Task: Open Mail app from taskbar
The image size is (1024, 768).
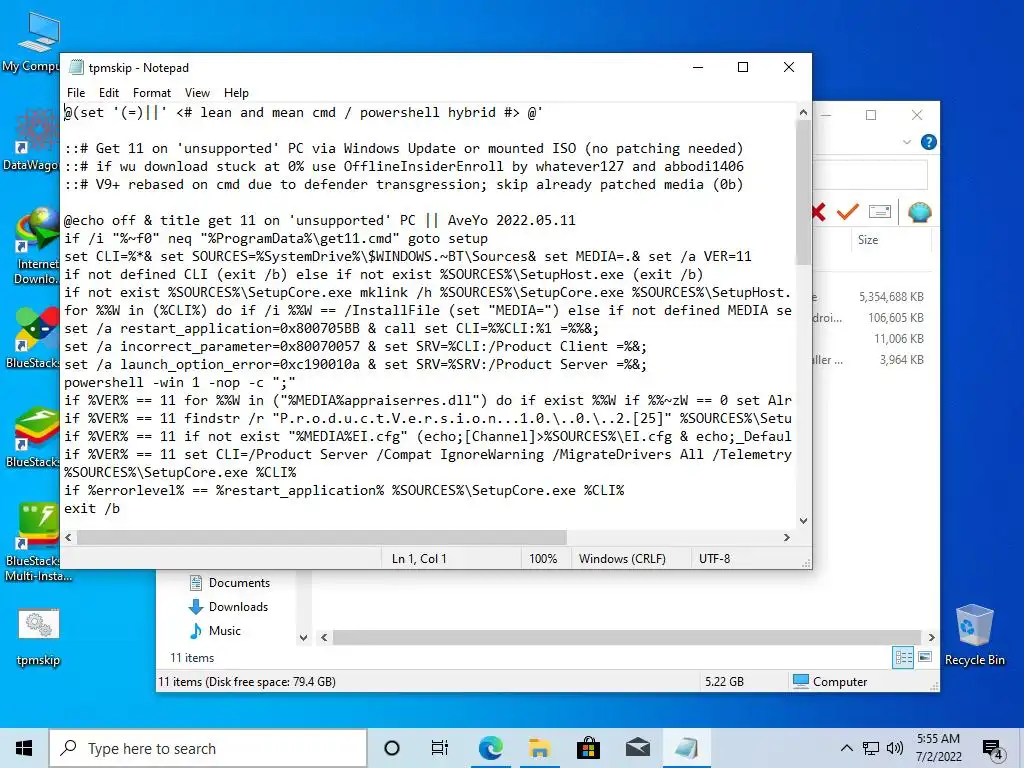Action: coord(637,748)
